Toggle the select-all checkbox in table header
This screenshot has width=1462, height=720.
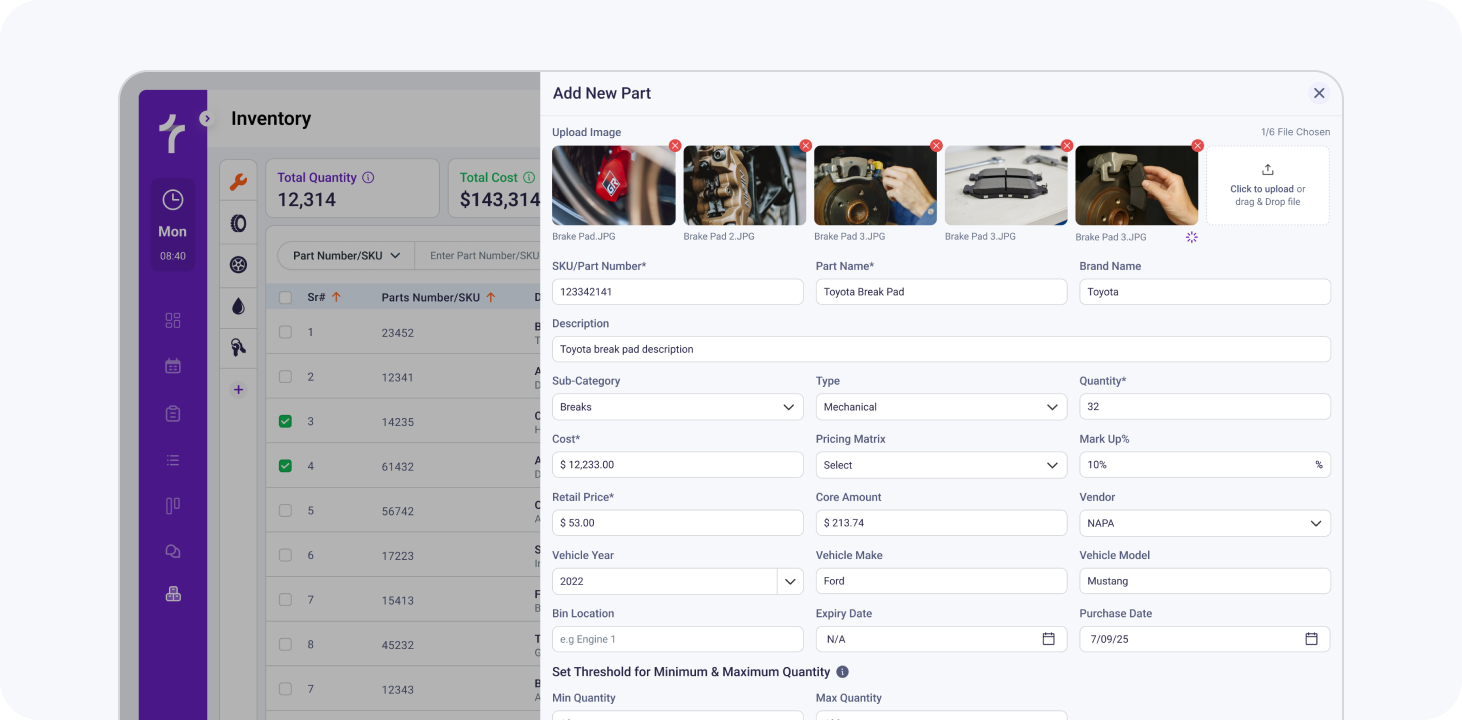(285, 297)
